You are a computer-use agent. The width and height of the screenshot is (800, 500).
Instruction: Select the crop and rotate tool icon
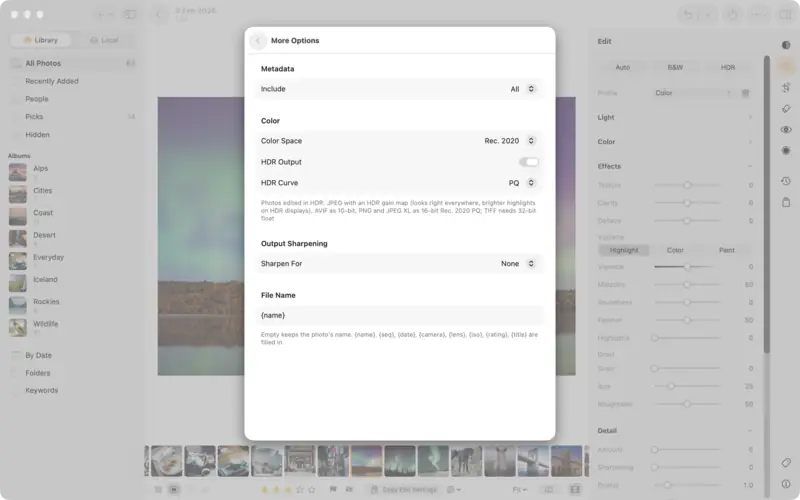[786, 87]
